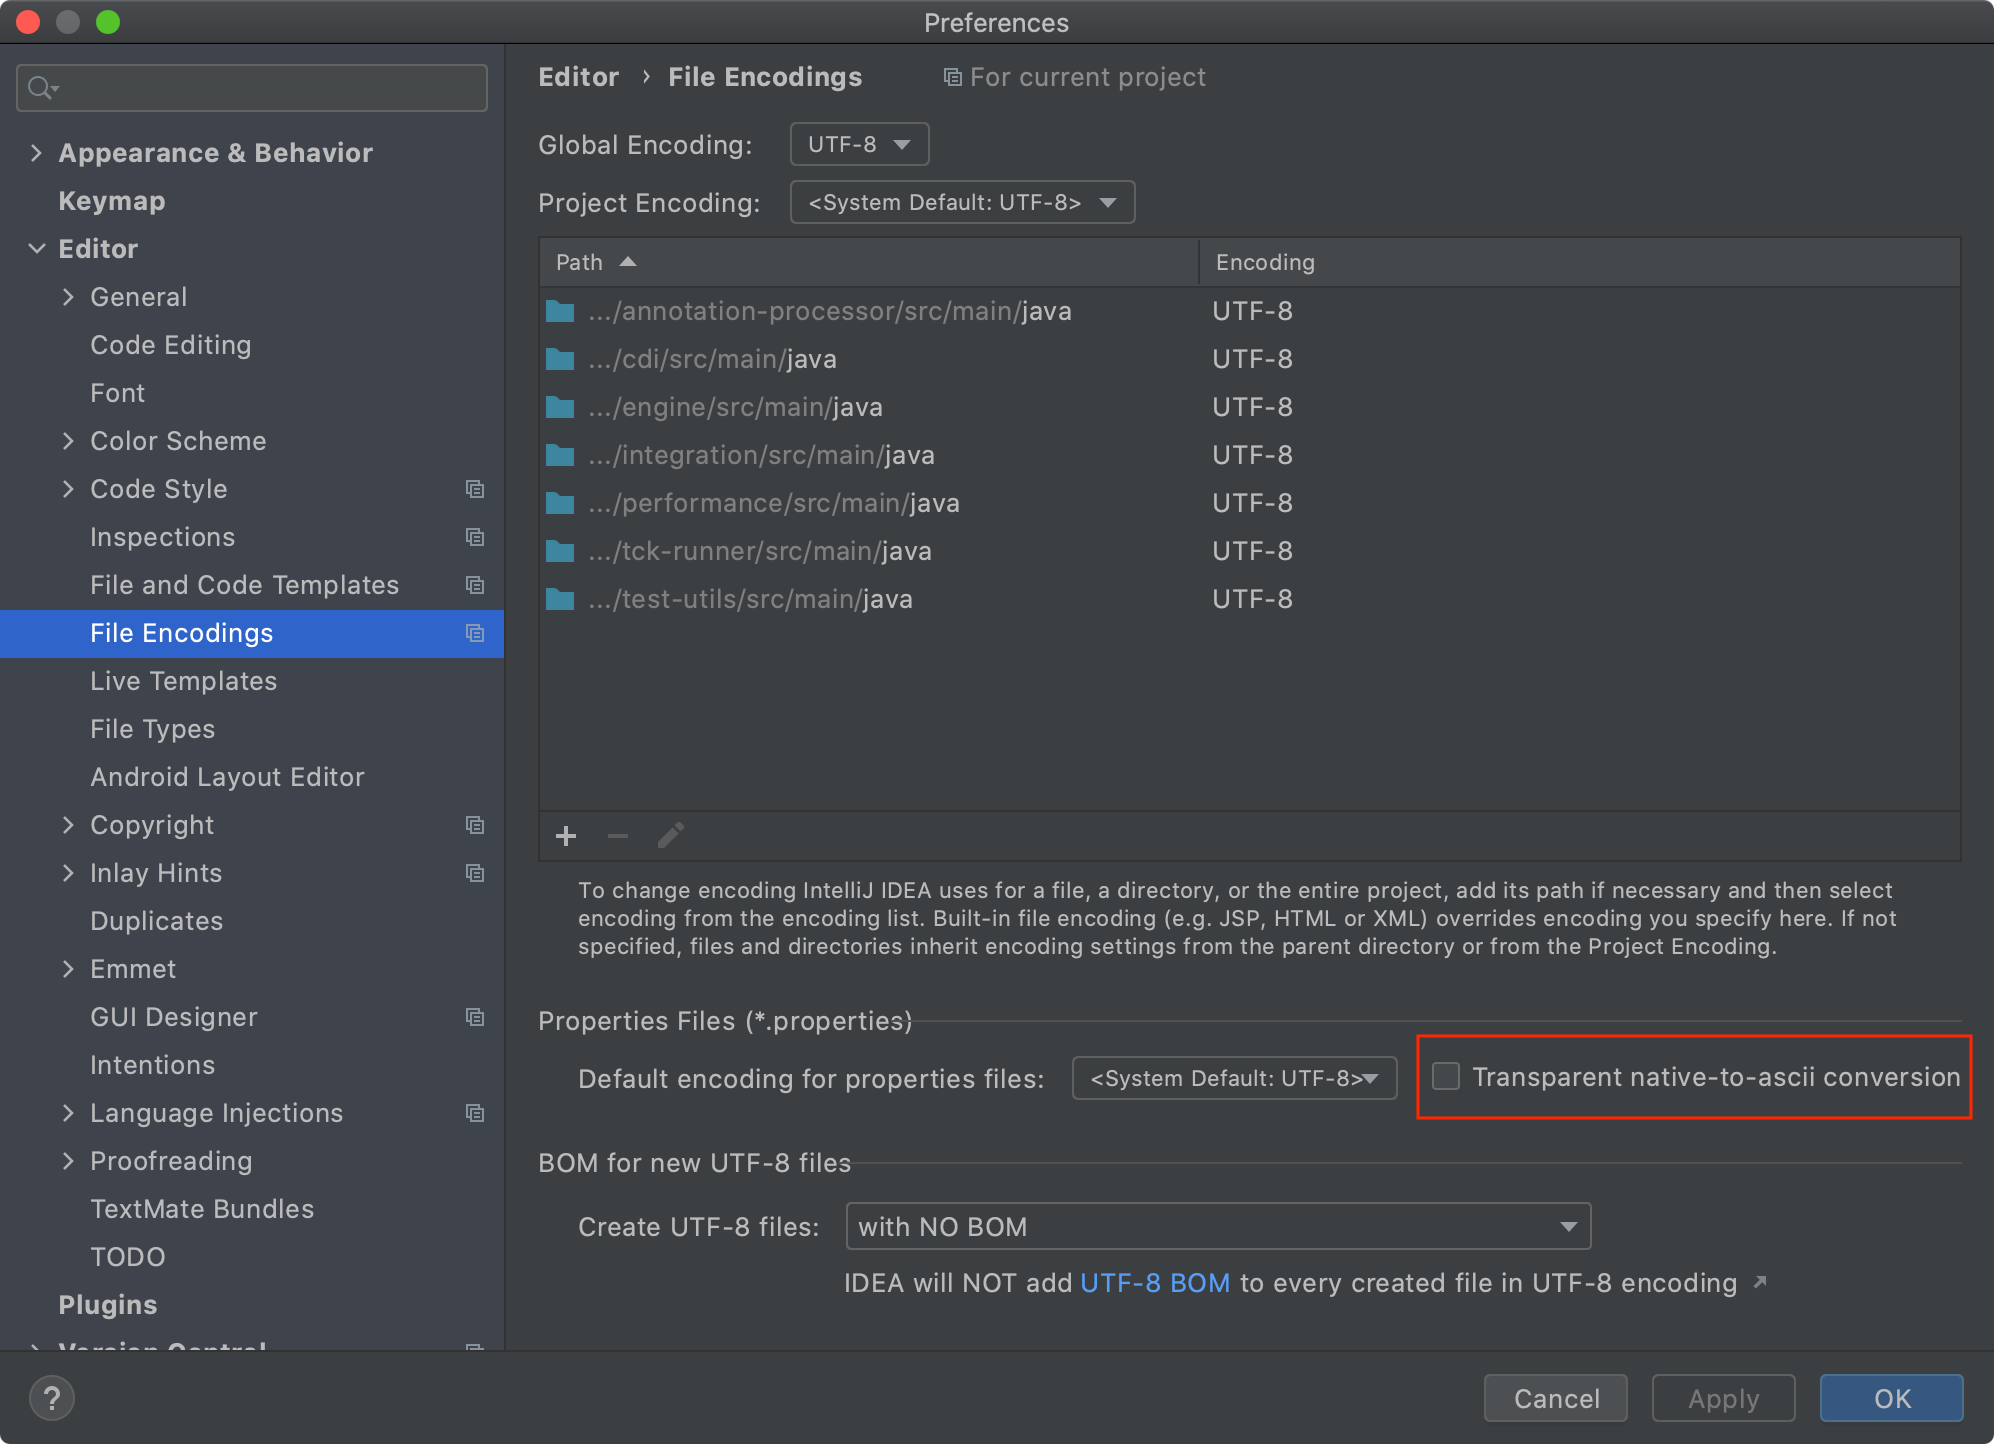This screenshot has width=1994, height=1444.
Task: Click the search magnifier icon
Action: click(x=40, y=88)
